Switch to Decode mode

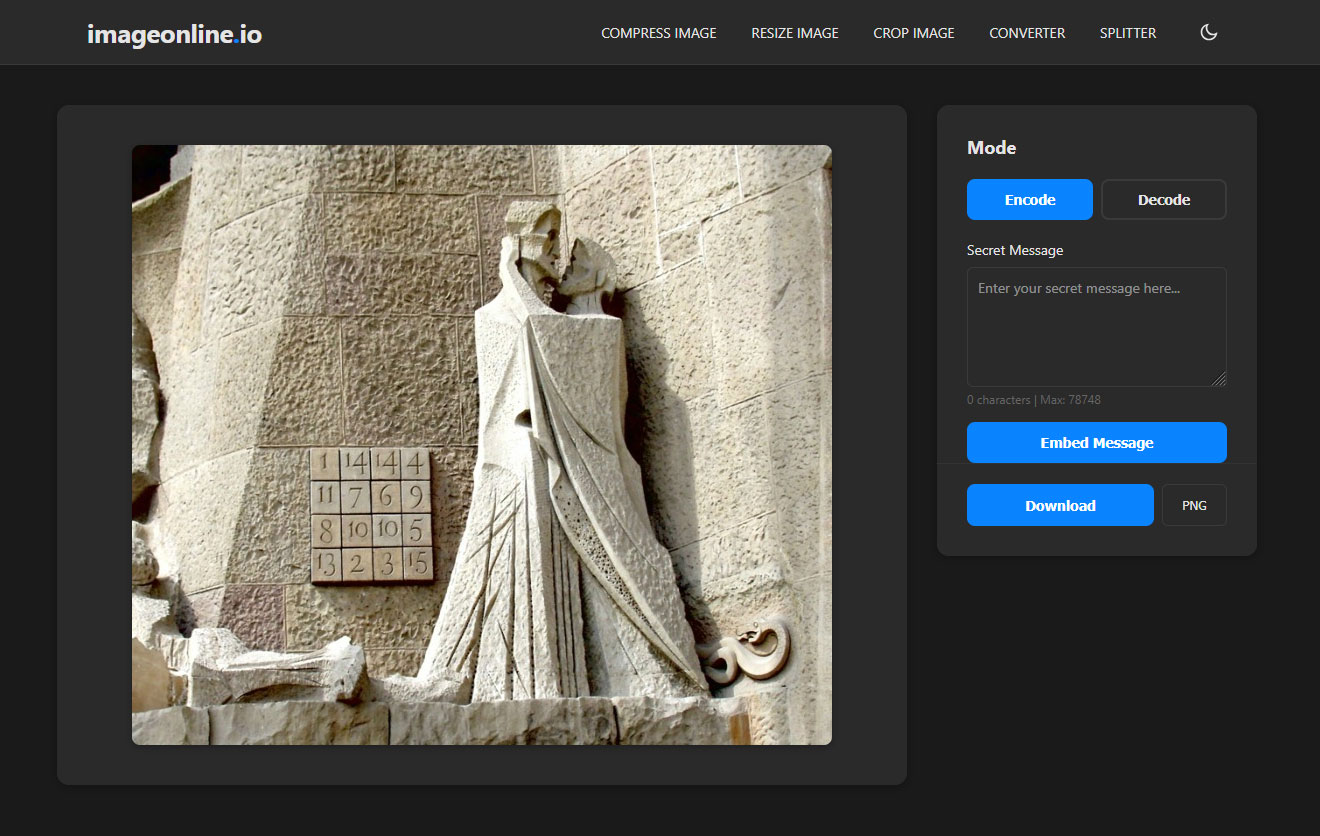pyautogui.click(x=1163, y=200)
